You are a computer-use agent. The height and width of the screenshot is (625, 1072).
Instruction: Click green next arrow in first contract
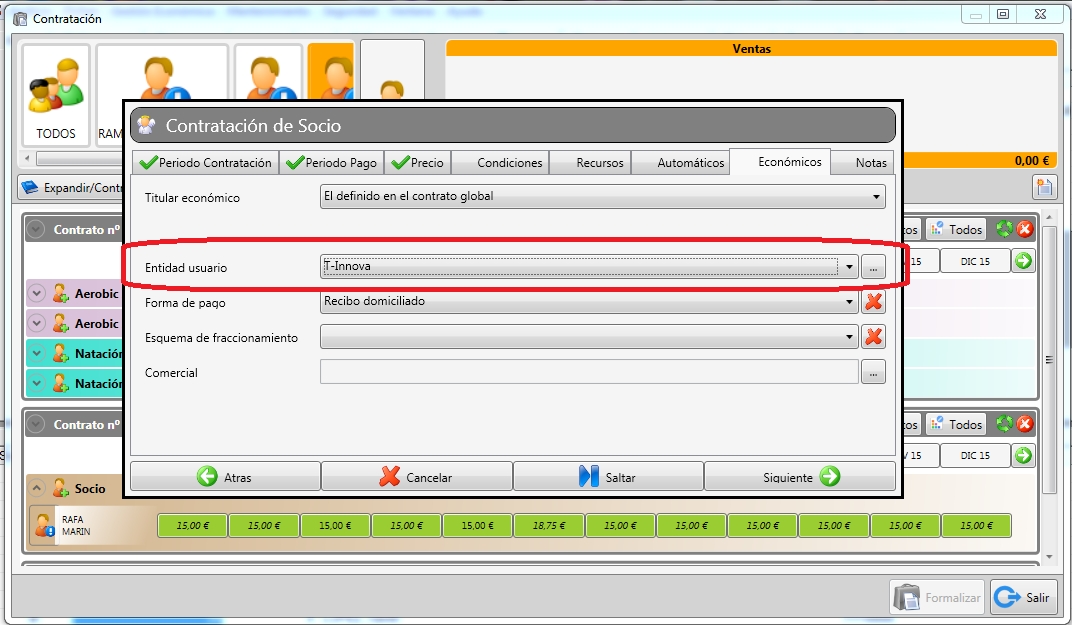click(1023, 261)
